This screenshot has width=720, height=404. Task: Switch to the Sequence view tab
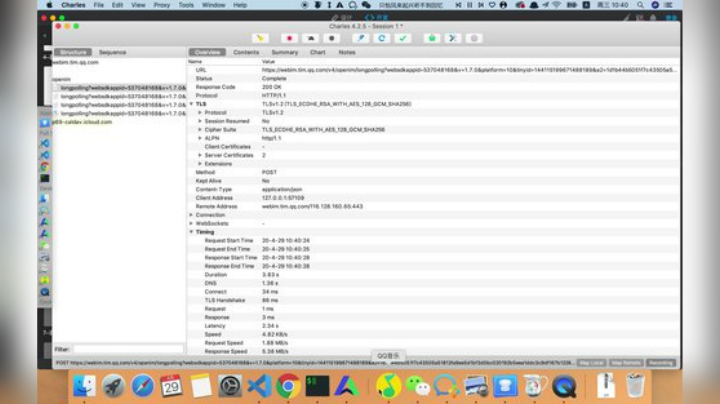pyautogui.click(x=112, y=52)
